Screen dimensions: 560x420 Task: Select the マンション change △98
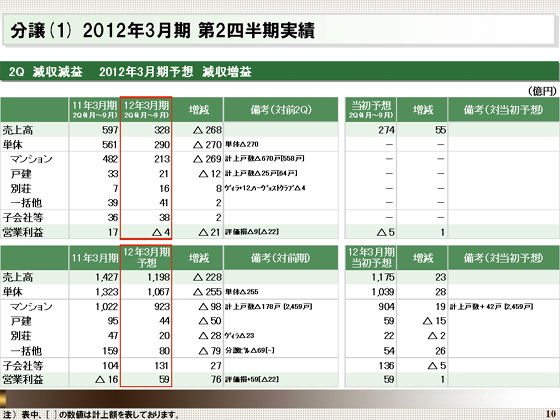(210, 306)
